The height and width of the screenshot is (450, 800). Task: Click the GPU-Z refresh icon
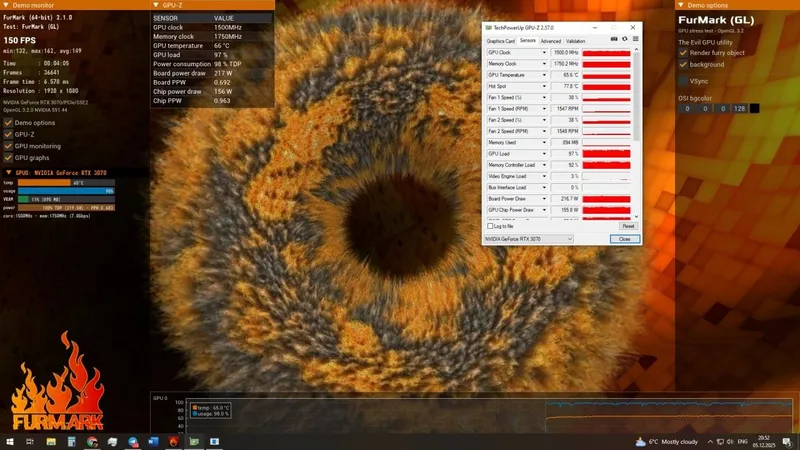(624, 39)
